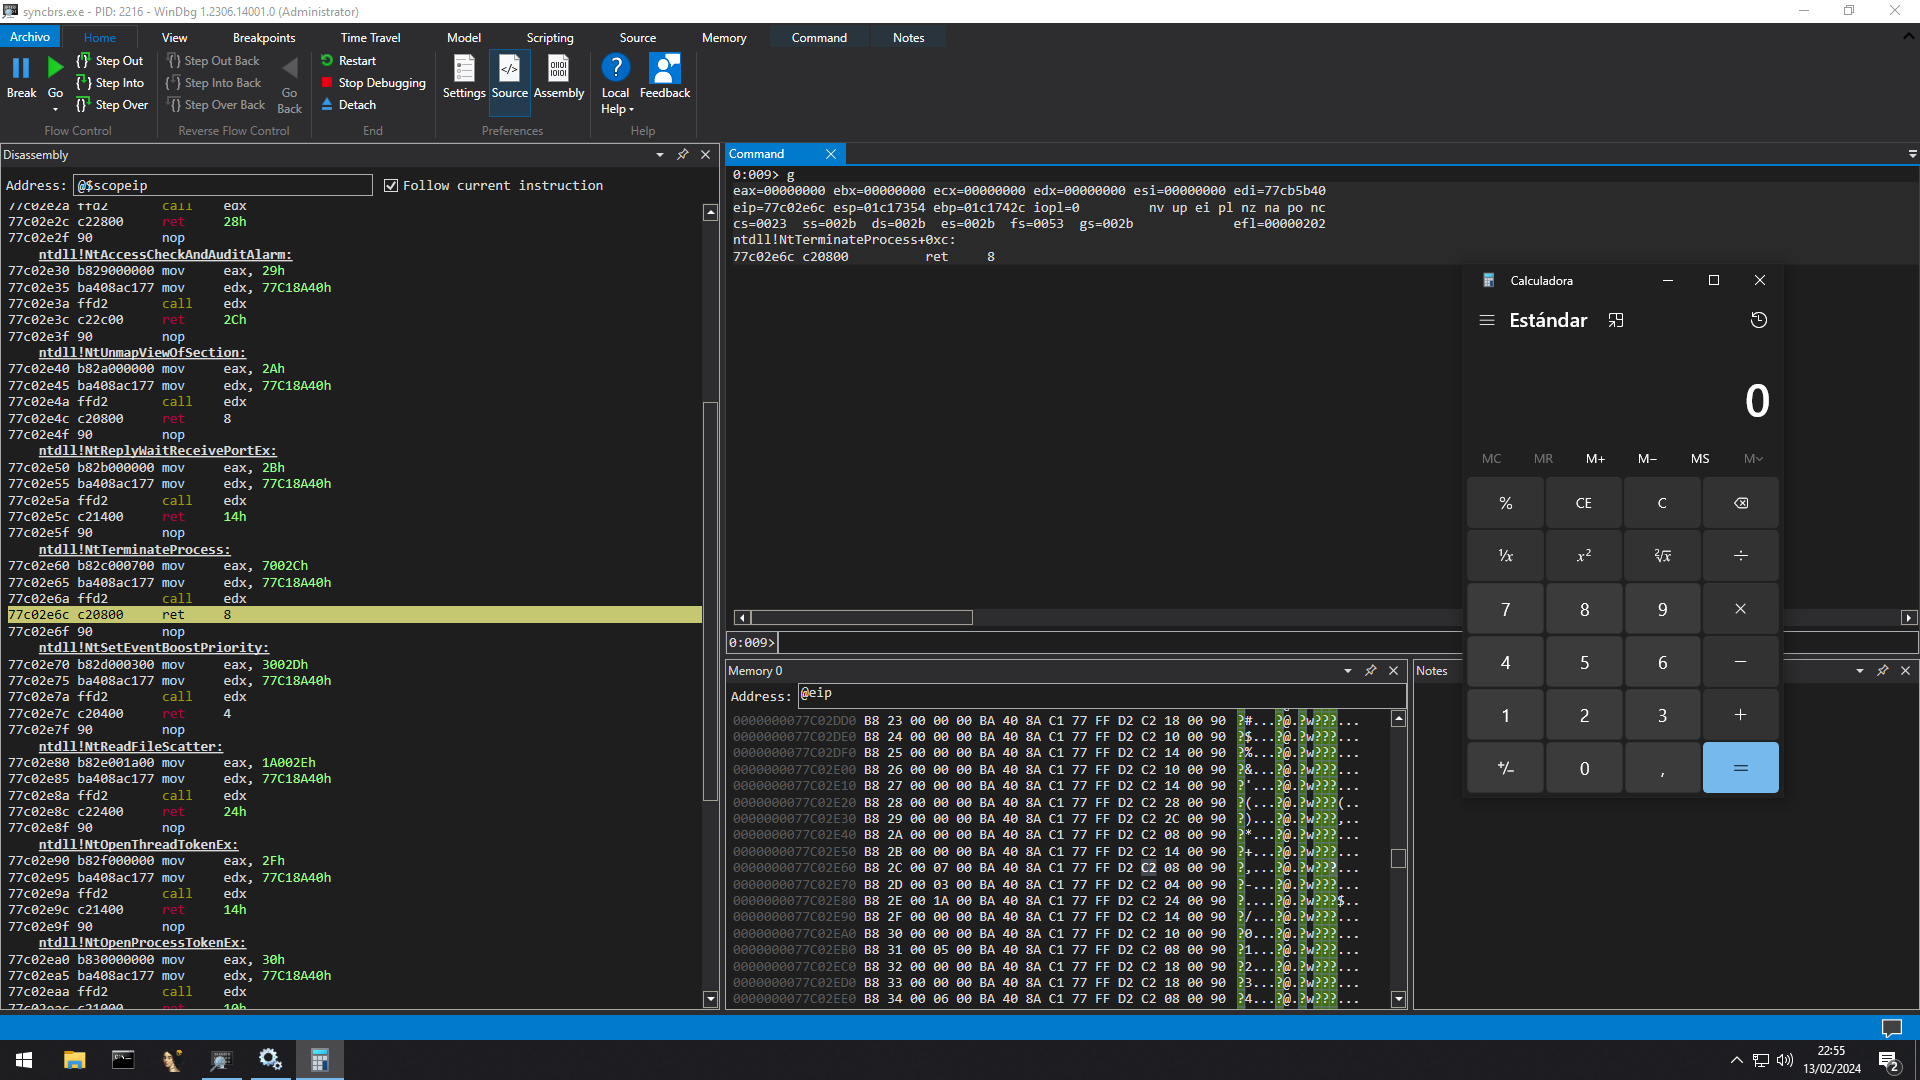
Task: Click the Detach icon
Action: click(x=327, y=105)
